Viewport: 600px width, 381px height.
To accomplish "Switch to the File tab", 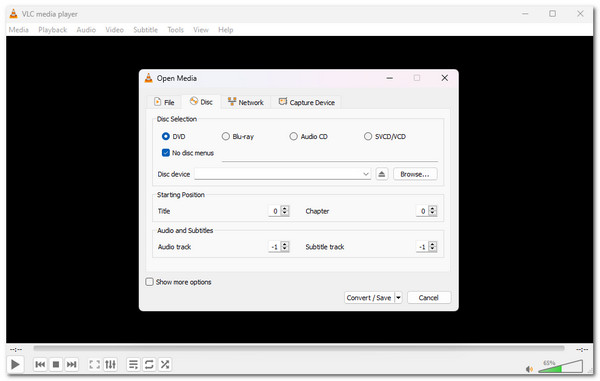I will point(164,102).
